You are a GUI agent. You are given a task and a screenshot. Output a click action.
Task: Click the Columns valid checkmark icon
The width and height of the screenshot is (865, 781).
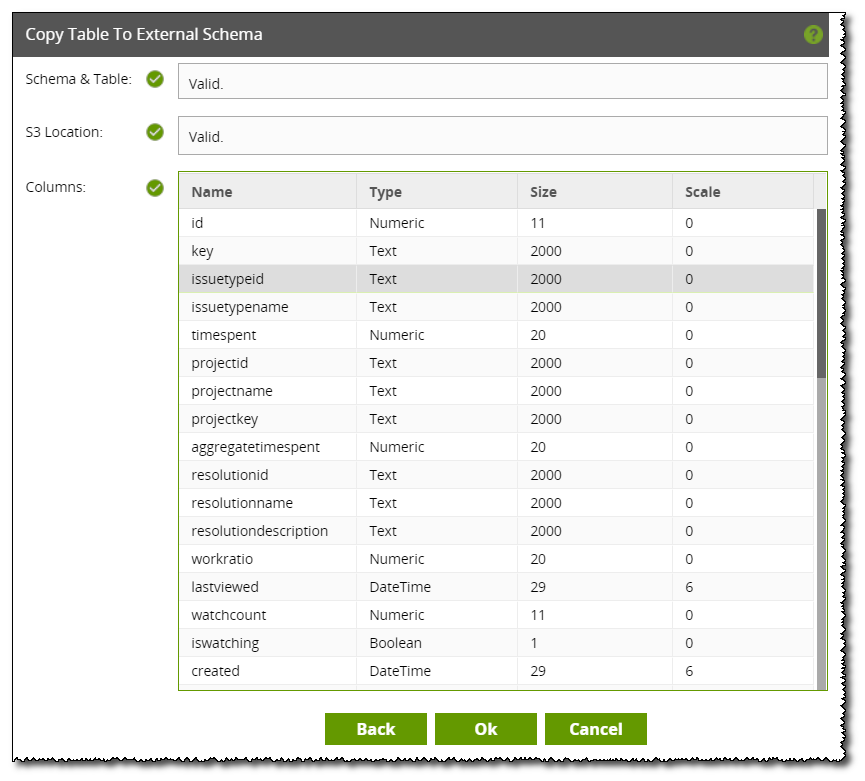[155, 188]
